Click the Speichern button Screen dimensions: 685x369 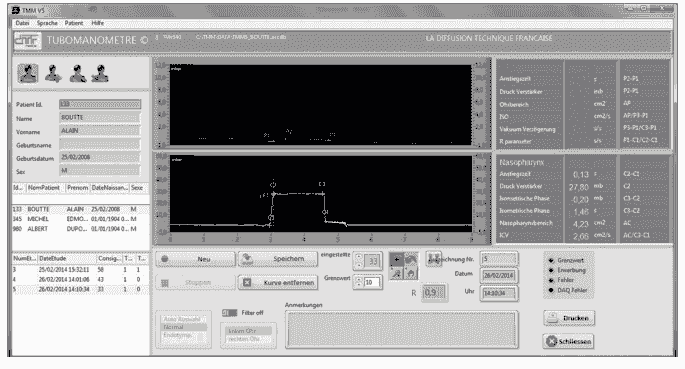[278, 259]
